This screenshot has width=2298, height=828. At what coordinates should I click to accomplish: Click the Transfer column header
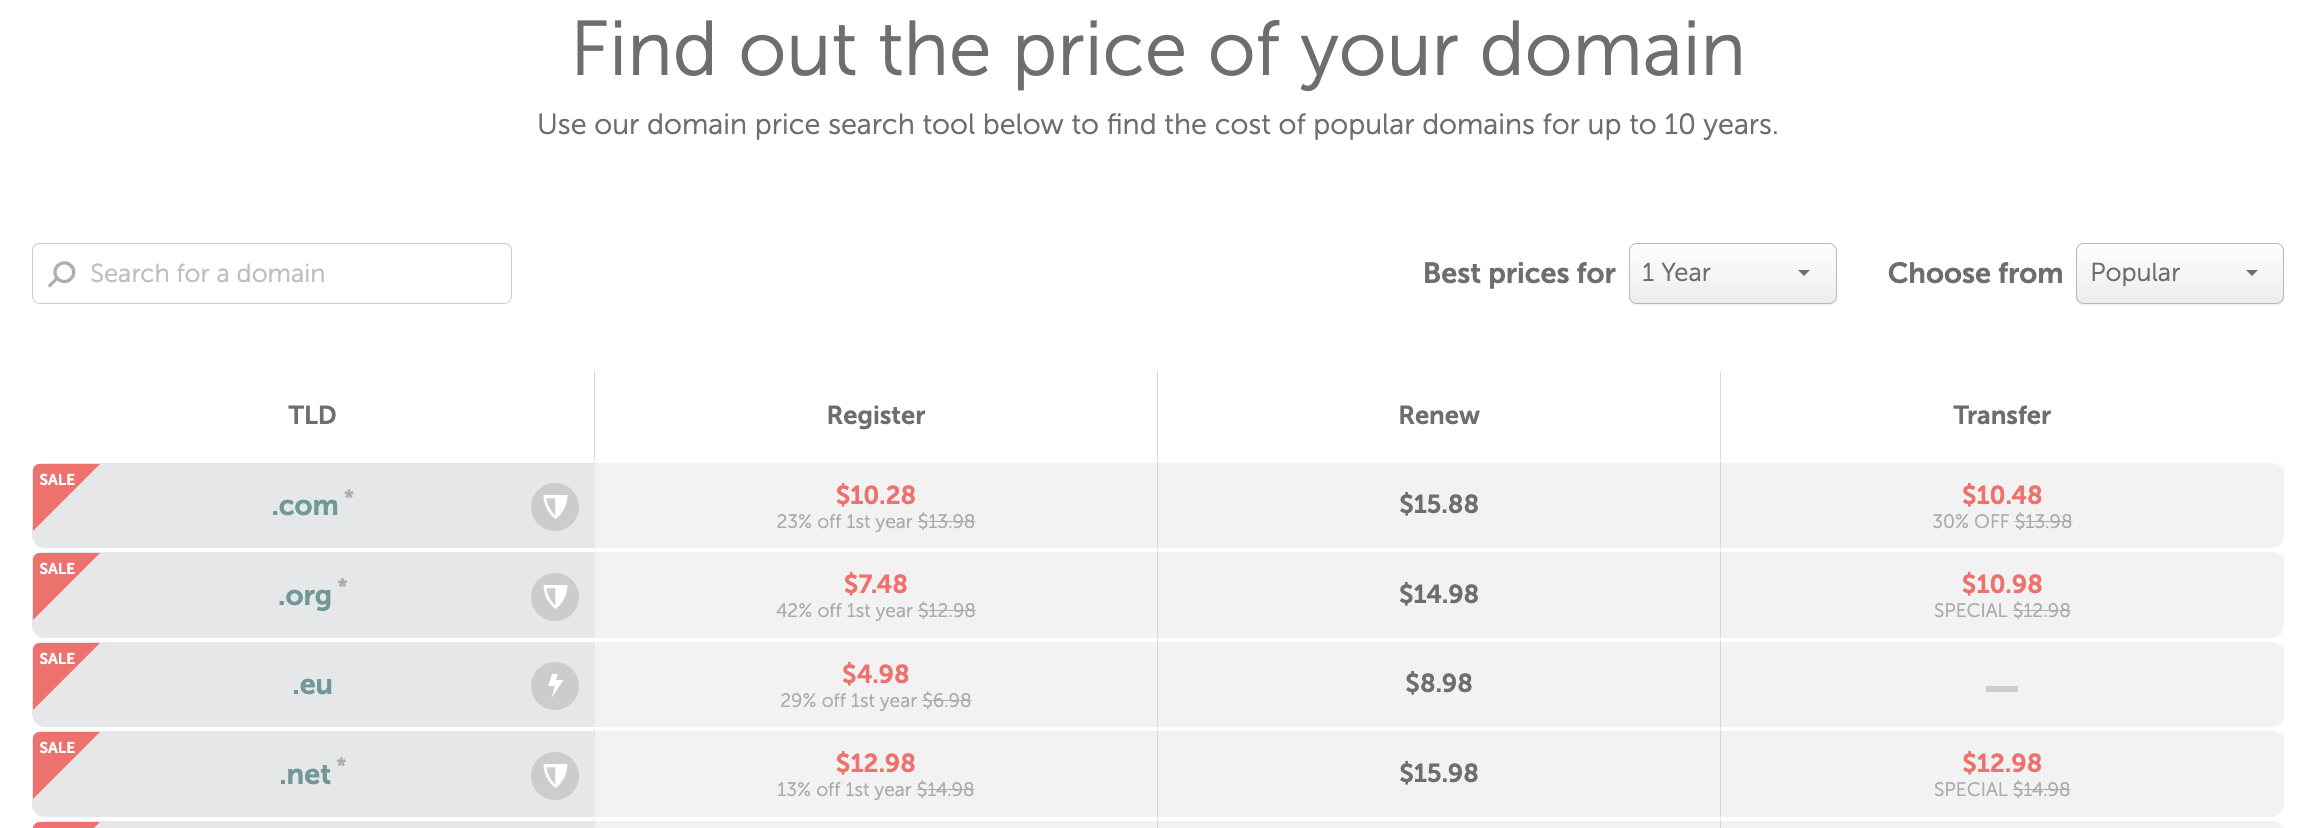pyautogui.click(x=2001, y=415)
